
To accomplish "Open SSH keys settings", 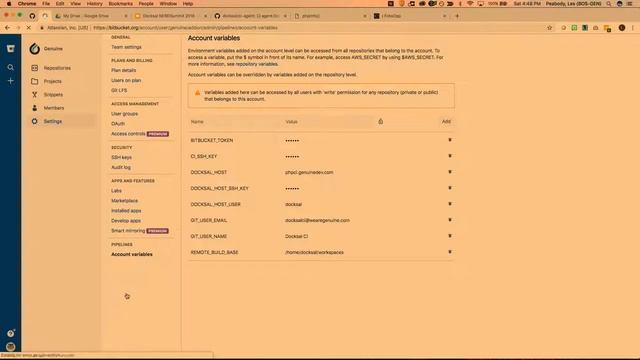I will coord(121,158).
